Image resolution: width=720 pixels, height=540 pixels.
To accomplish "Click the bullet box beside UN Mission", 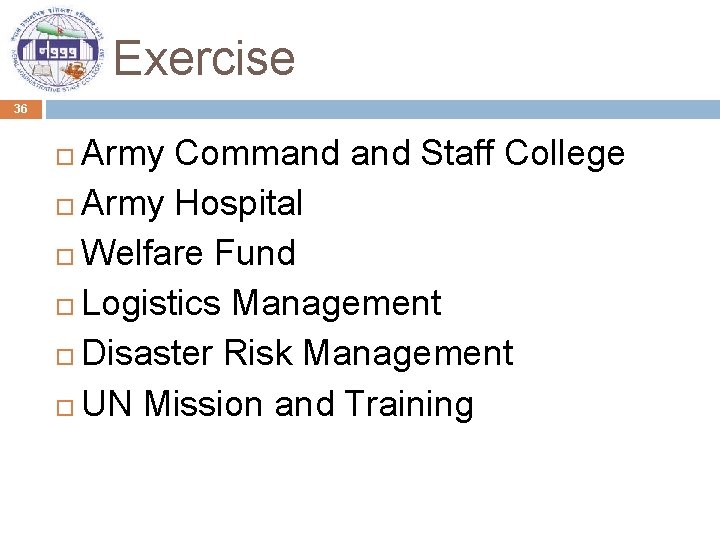I will 65,407.
